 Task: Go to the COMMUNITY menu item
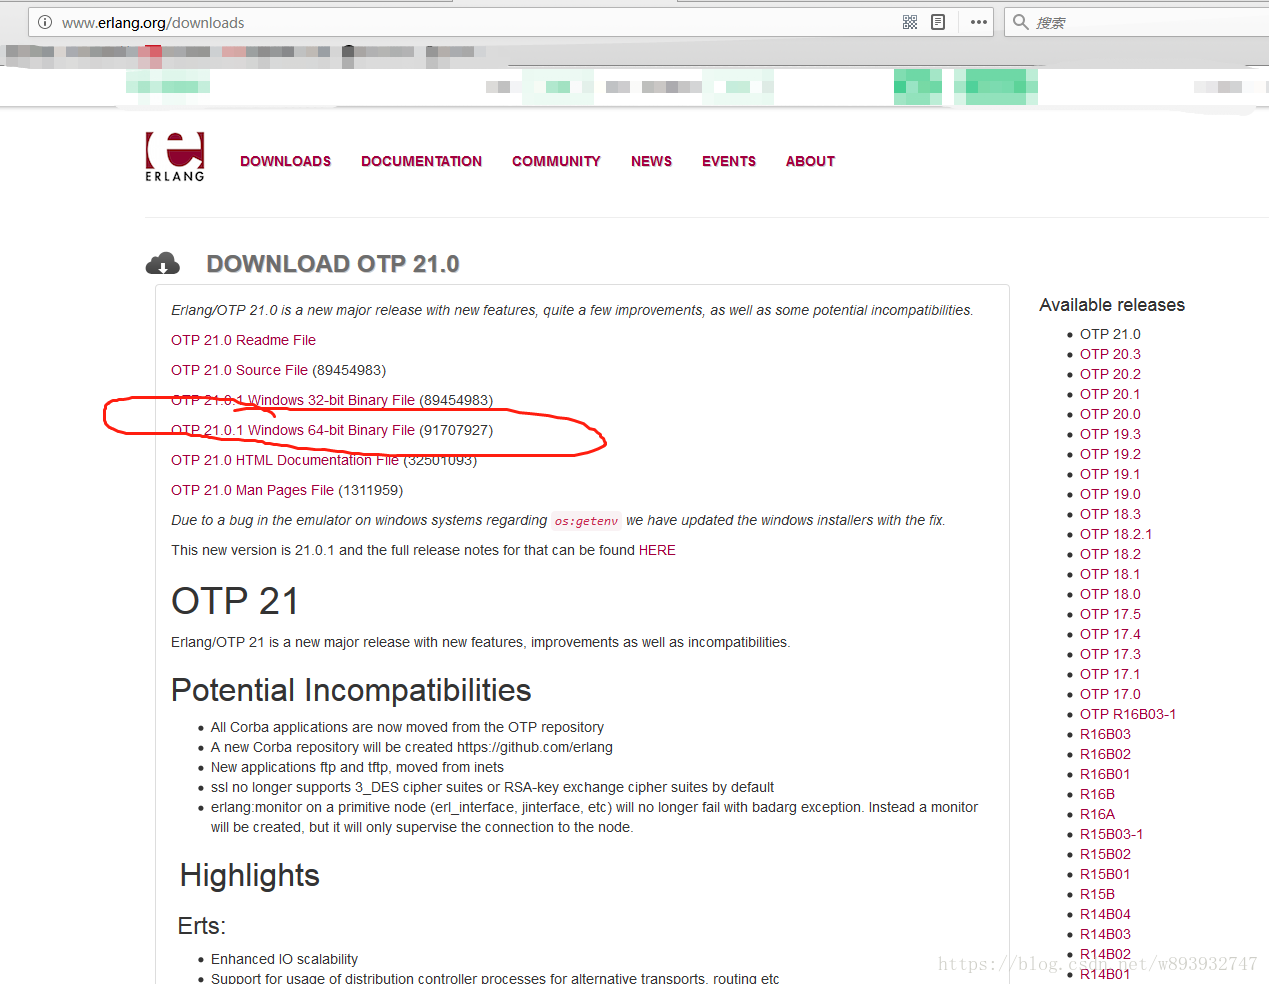click(x=556, y=161)
